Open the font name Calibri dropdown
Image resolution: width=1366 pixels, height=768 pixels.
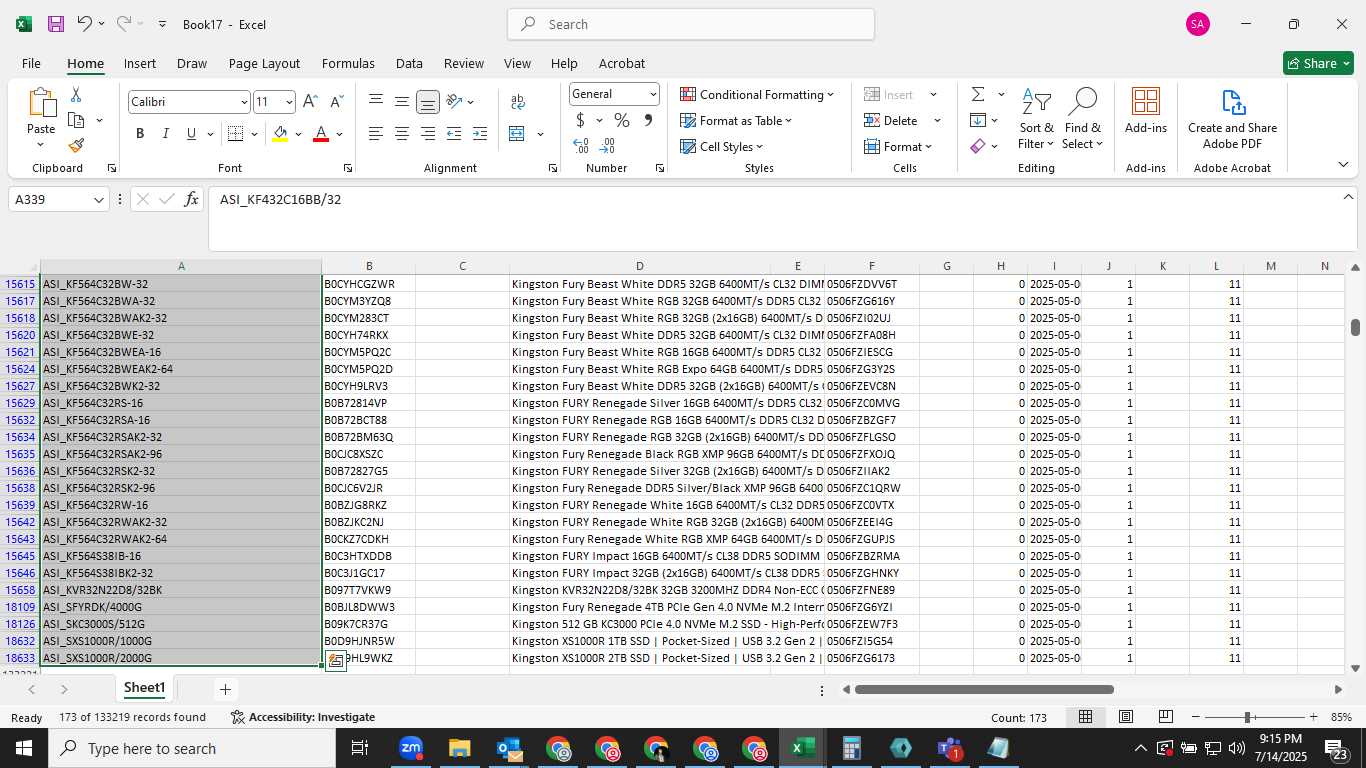click(x=243, y=102)
